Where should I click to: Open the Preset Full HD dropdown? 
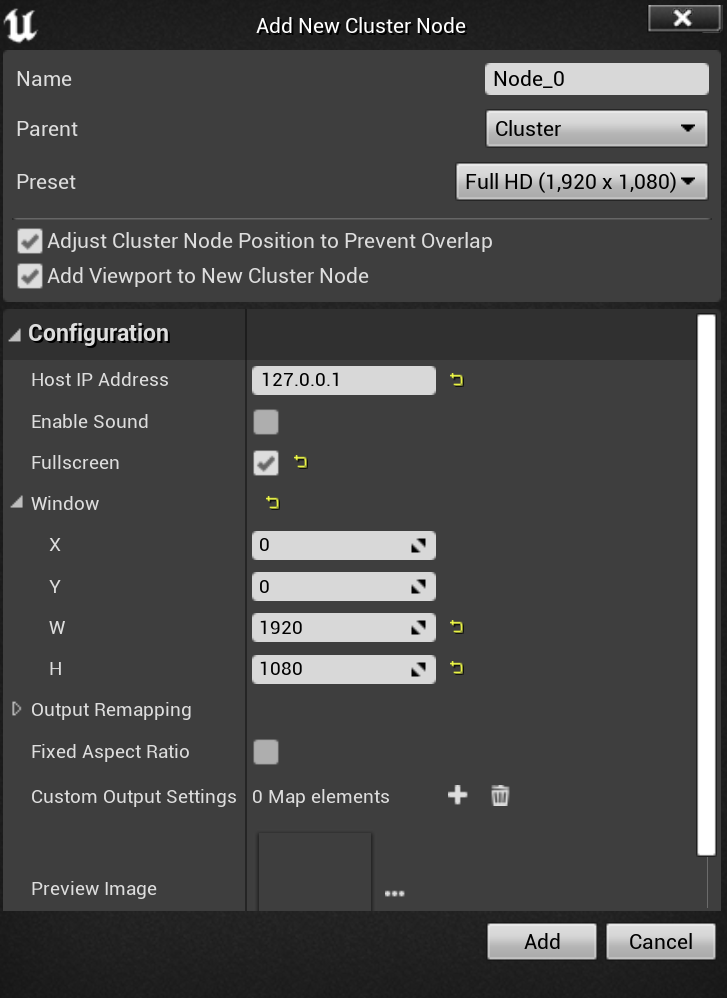click(581, 182)
